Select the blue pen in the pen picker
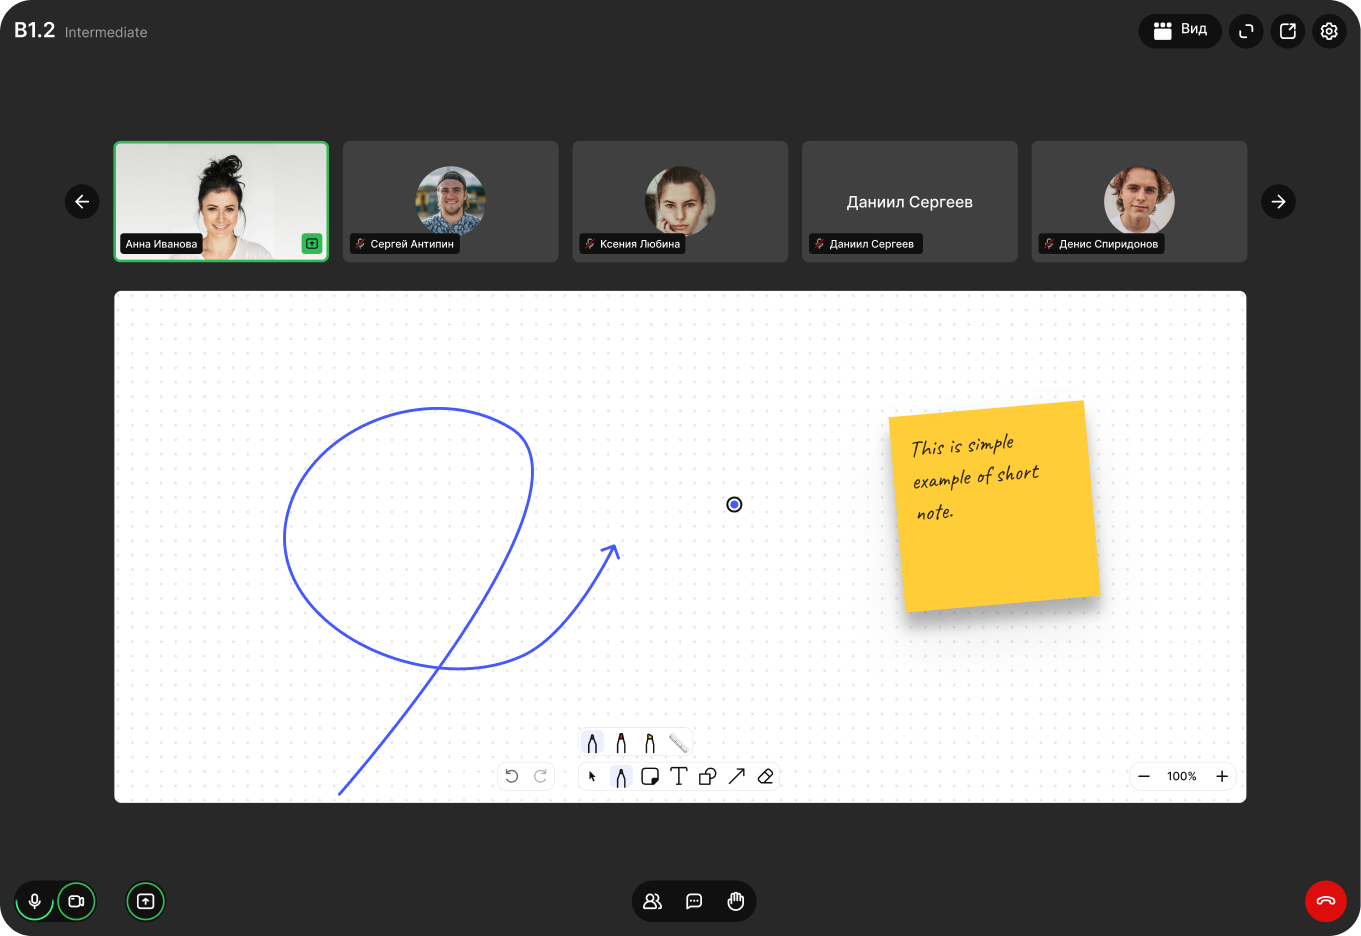Image resolution: width=1361 pixels, height=936 pixels. [592, 743]
